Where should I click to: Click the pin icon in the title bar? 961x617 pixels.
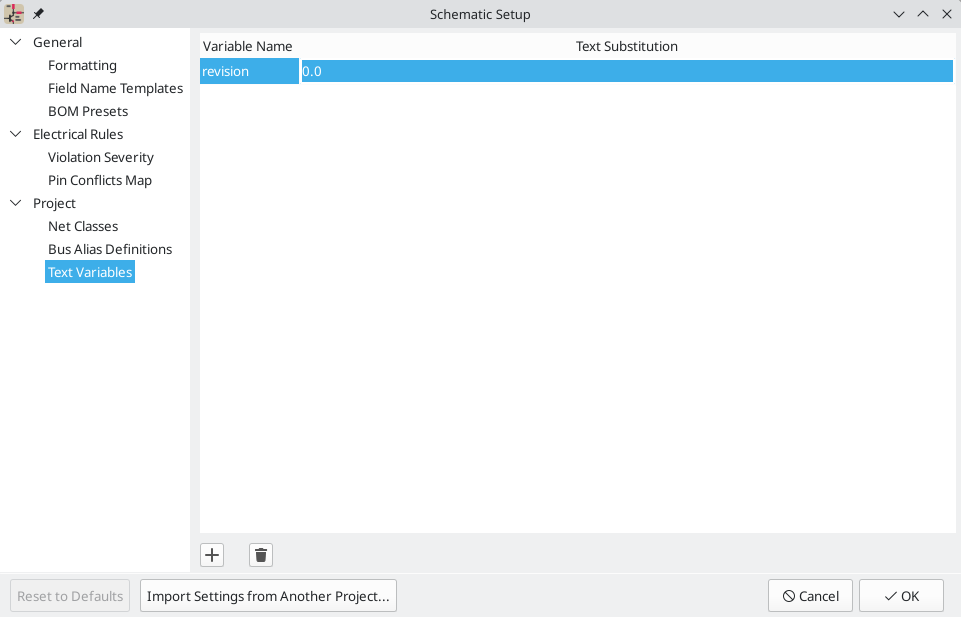pyautogui.click(x=37, y=14)
